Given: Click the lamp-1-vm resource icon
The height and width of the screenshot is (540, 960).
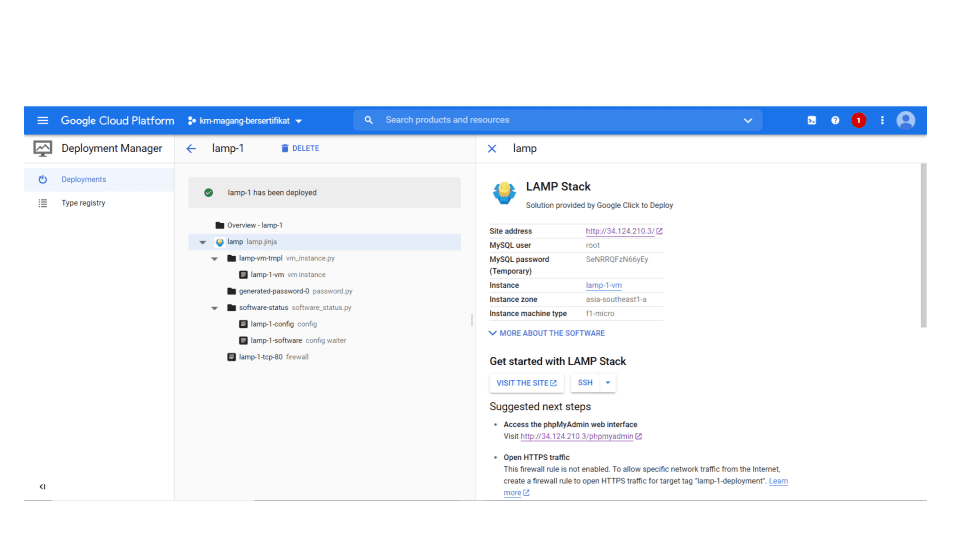Looking at the screenshot, I should [x=243, y=275].
